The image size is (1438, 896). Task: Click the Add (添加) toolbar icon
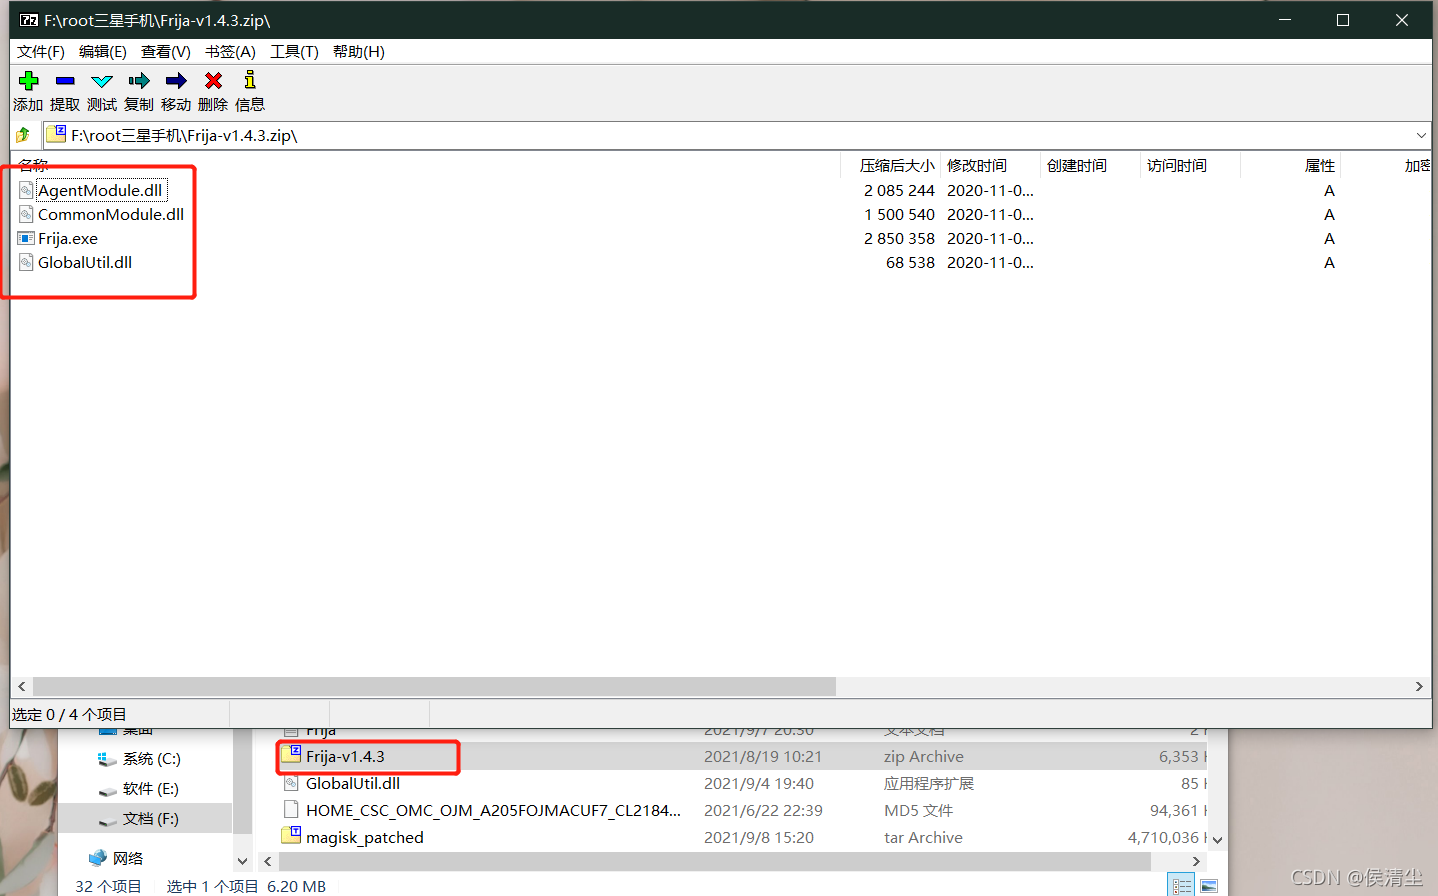tap(28, 80)
